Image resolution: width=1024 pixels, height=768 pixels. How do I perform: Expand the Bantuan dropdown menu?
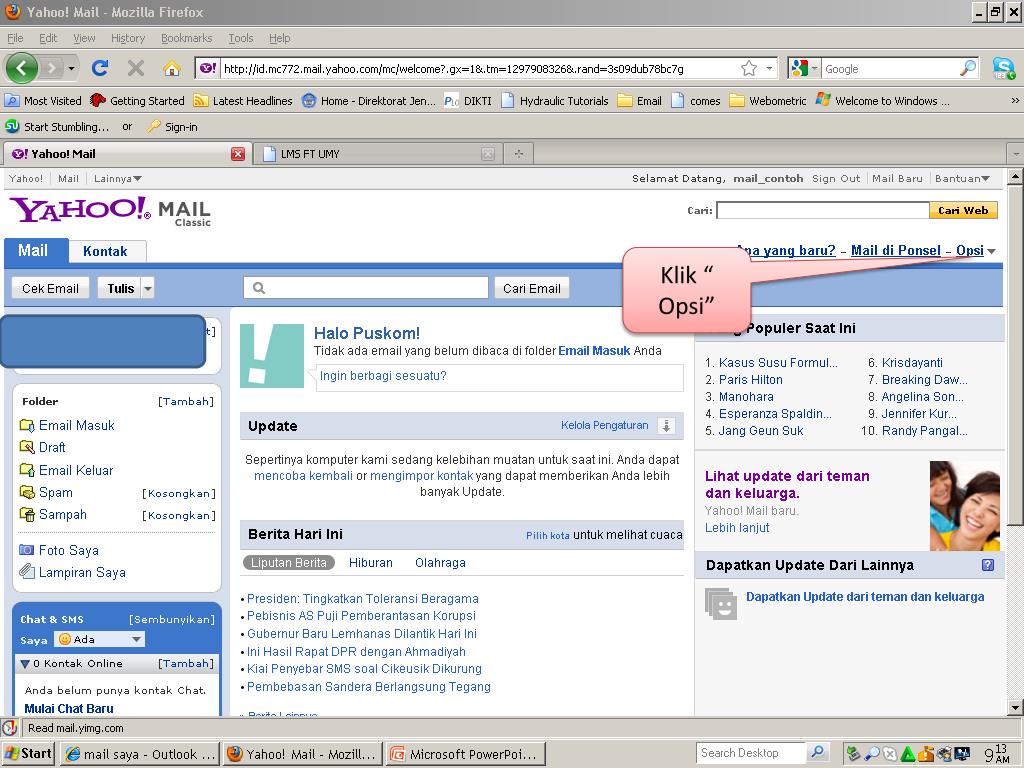(963, 178)
